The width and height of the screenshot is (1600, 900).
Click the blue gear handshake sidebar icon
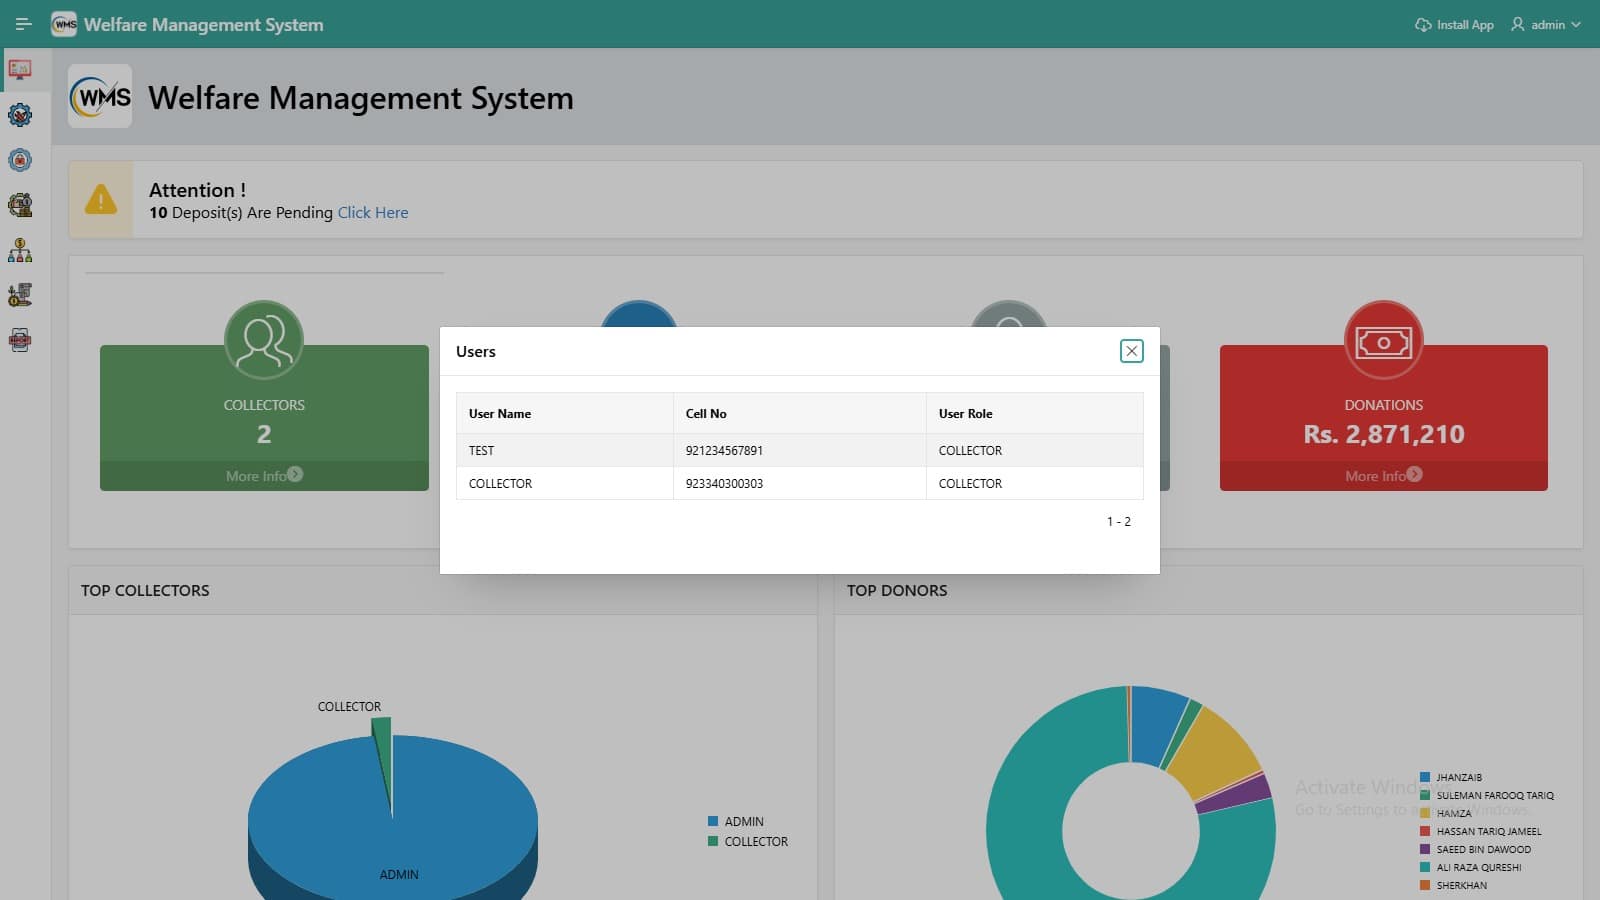click(x=20, y=115)
